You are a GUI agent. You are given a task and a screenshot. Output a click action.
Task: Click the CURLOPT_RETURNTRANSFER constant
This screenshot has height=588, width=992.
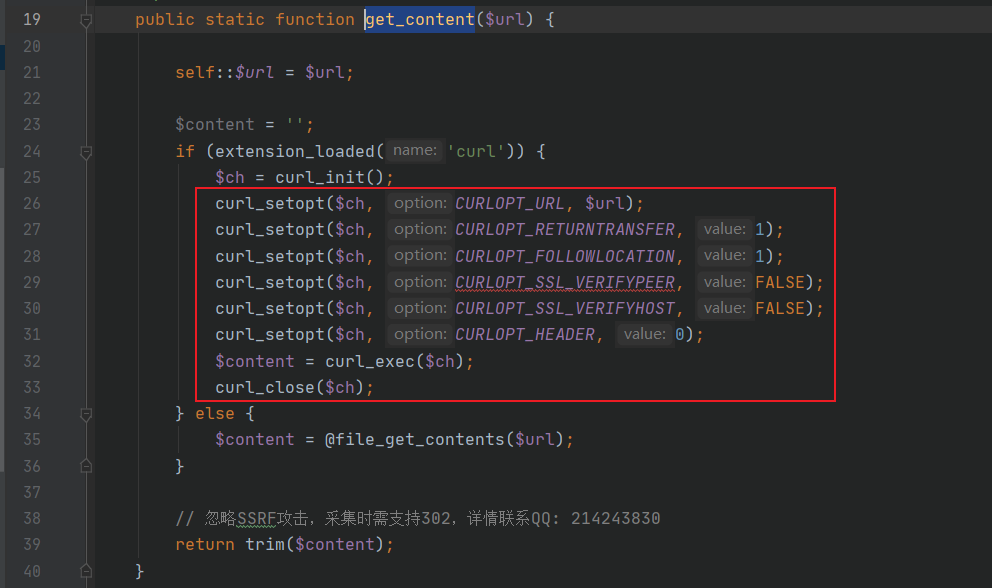(x=565, y=229)
